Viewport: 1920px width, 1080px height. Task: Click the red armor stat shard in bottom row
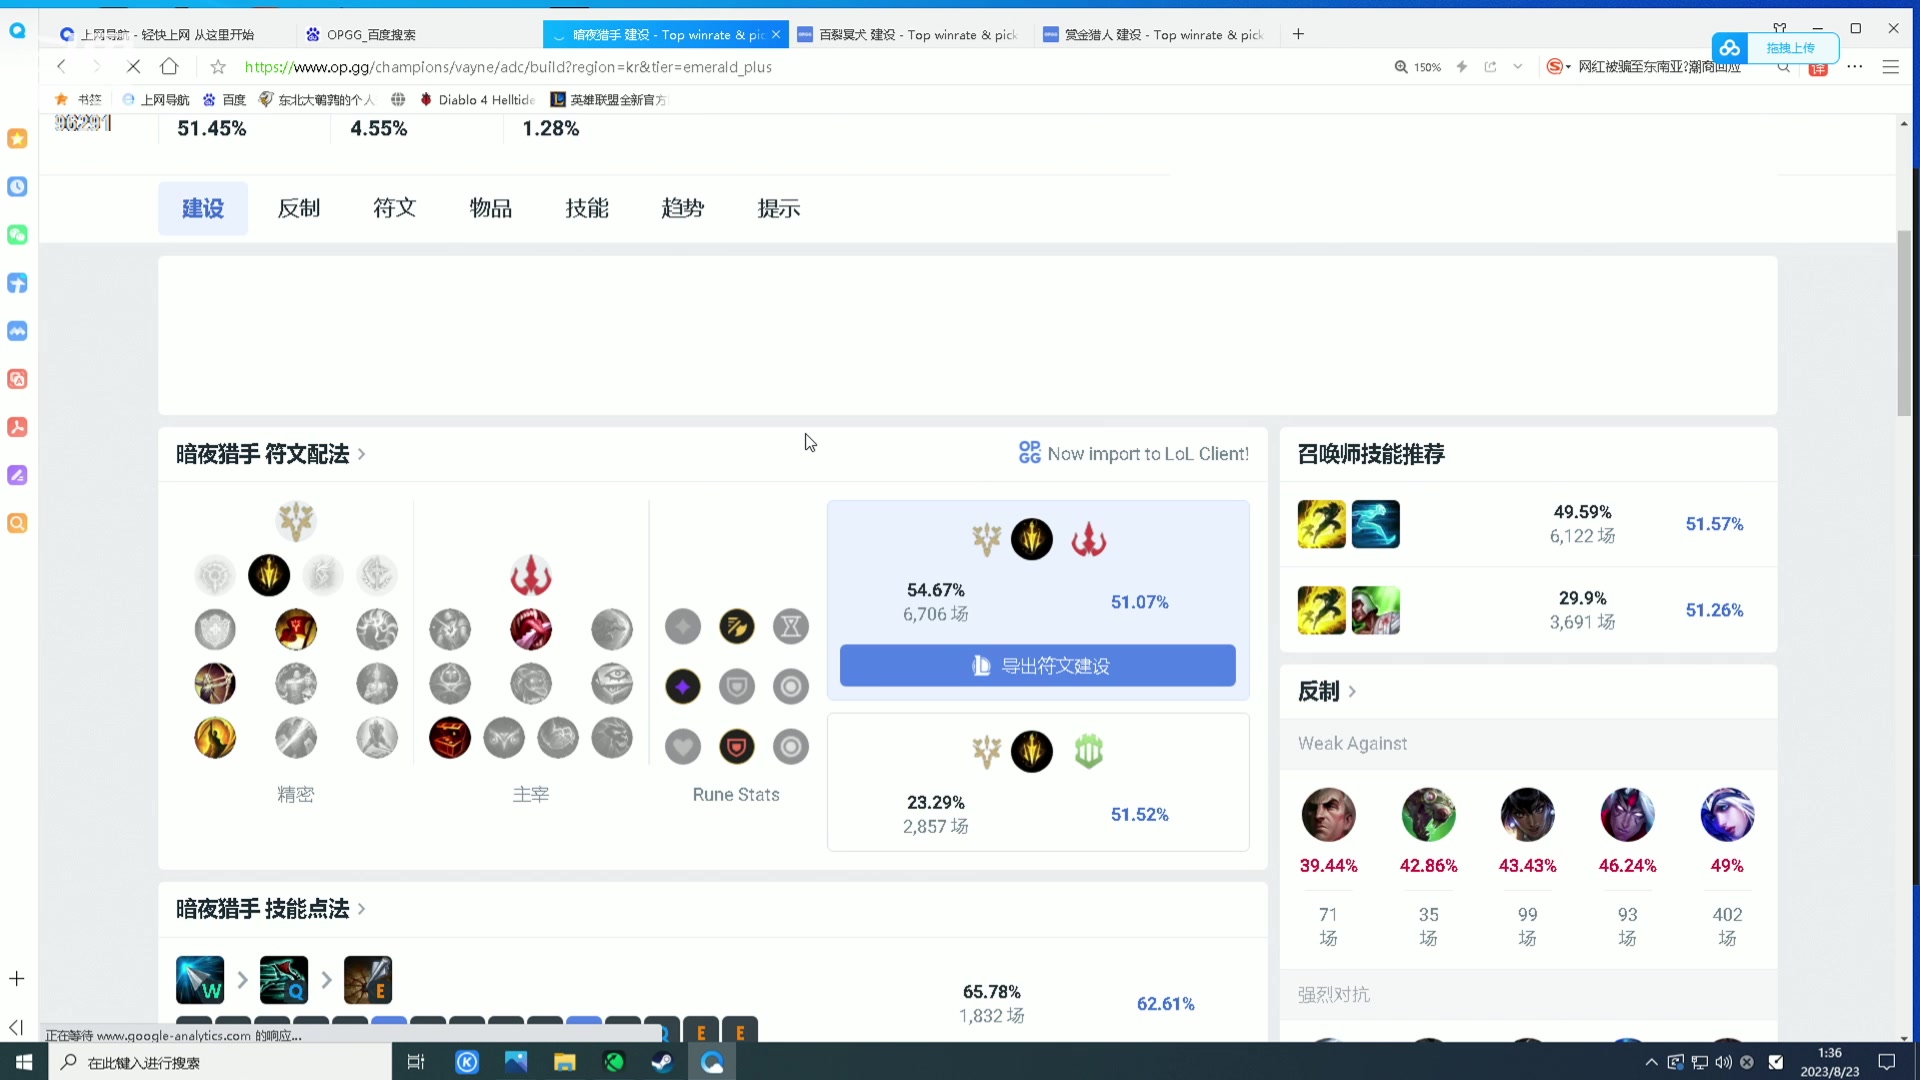[x=737, y=747]
